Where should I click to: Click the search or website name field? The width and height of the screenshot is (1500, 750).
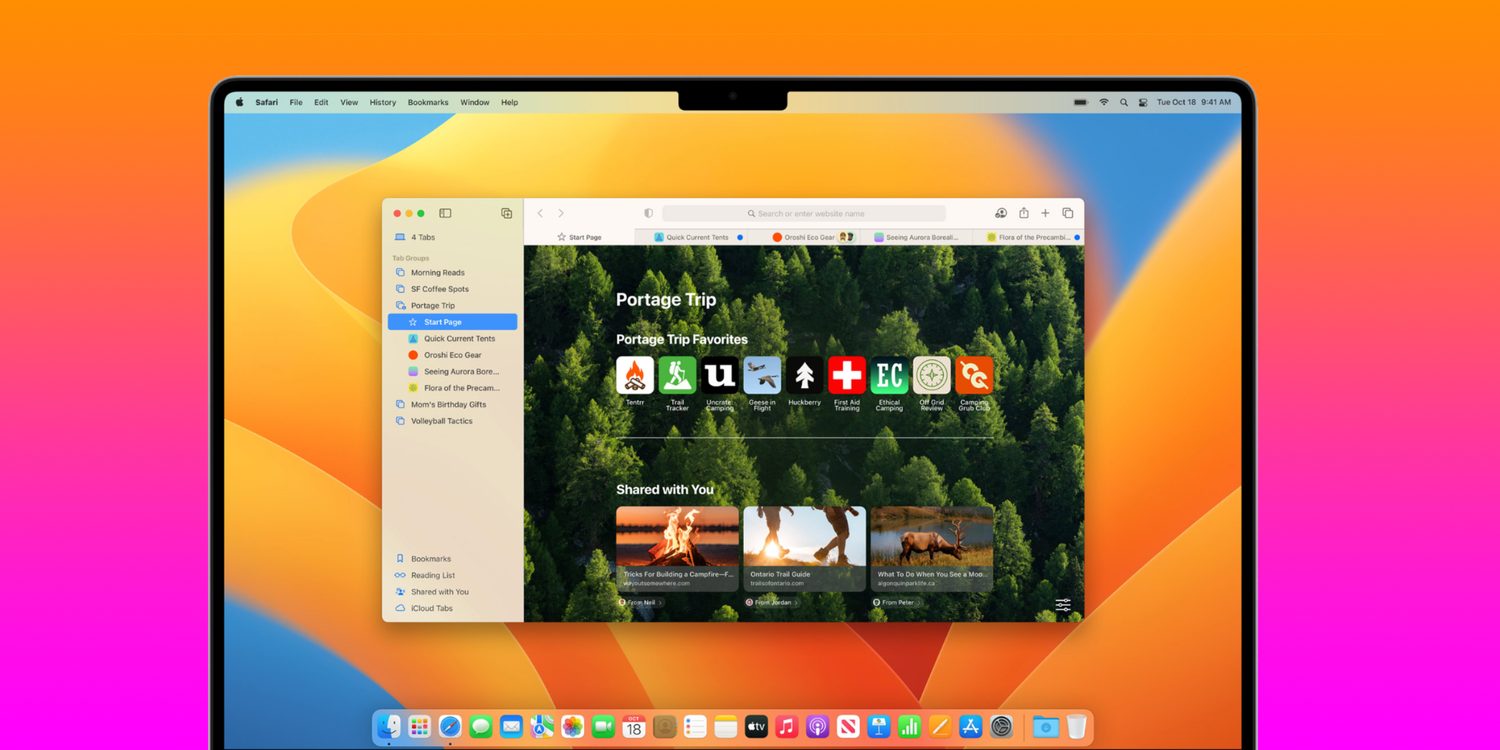click(x=805, y=213)
